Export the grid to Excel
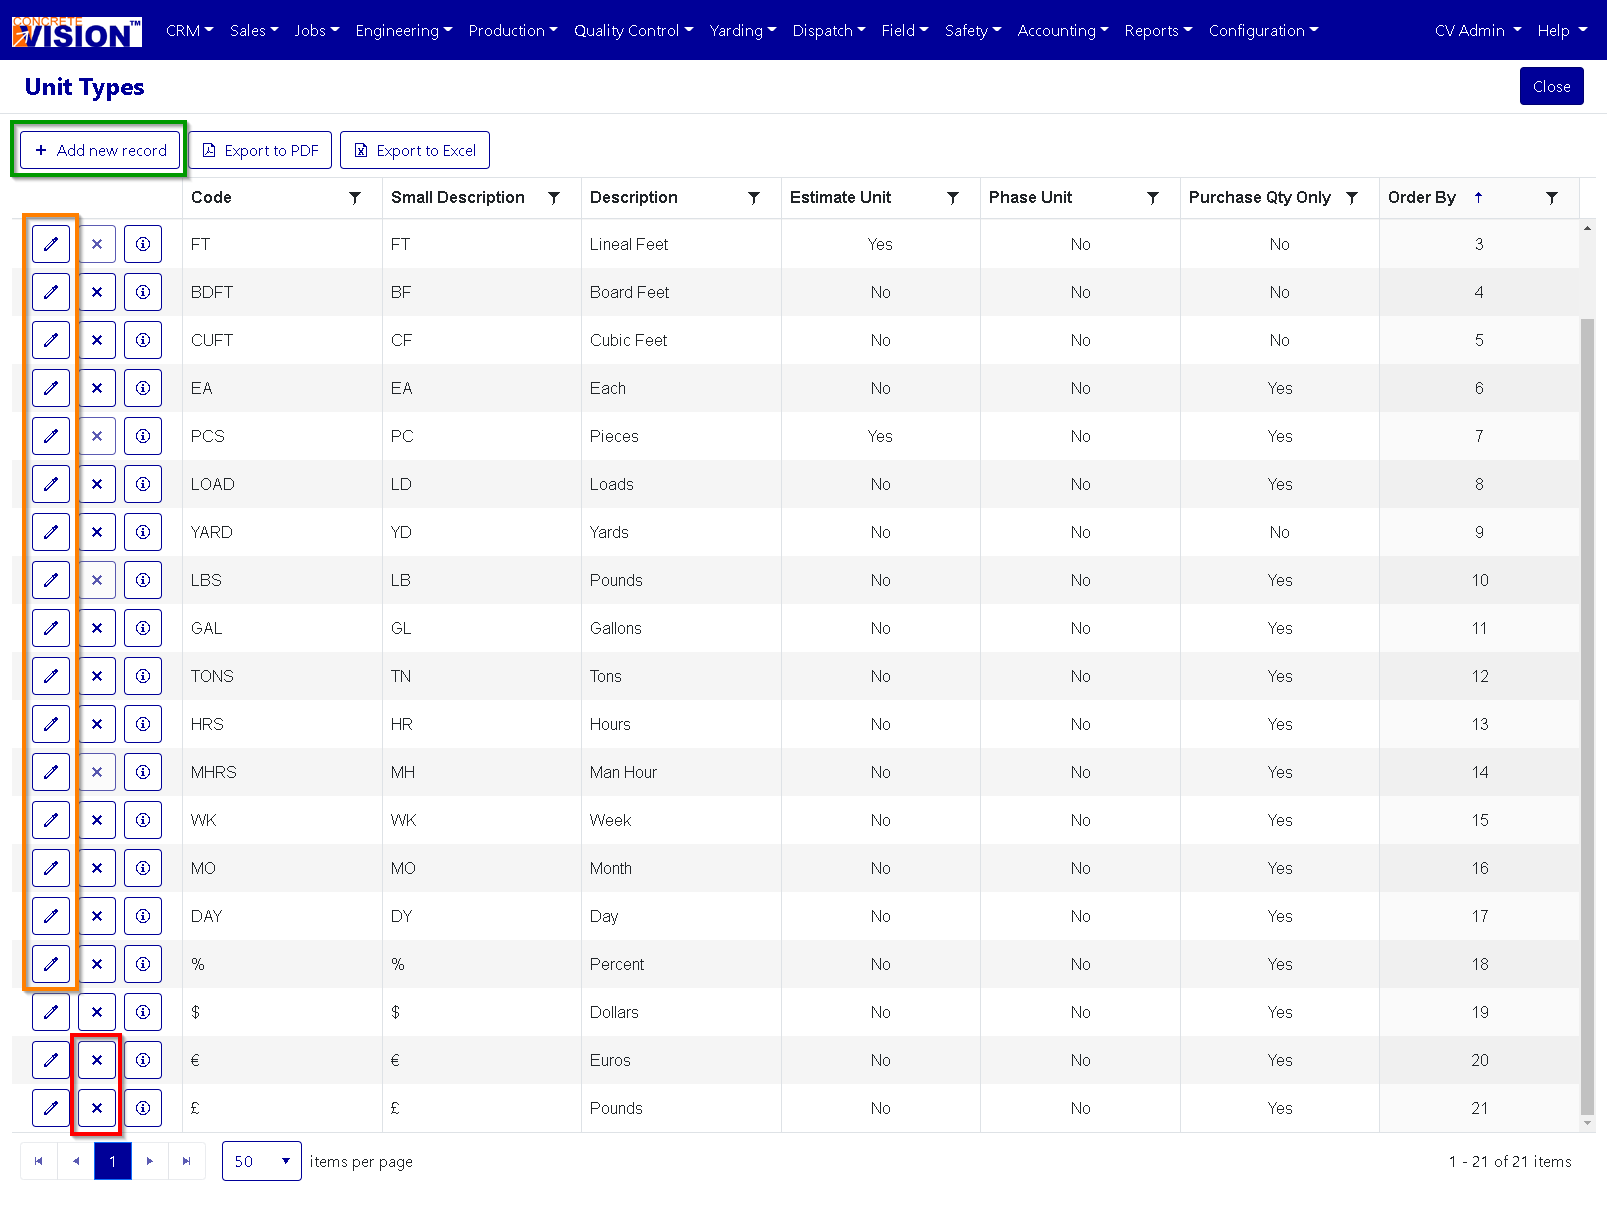This screenshot has width=1607, height=1208. pos(415,150)
